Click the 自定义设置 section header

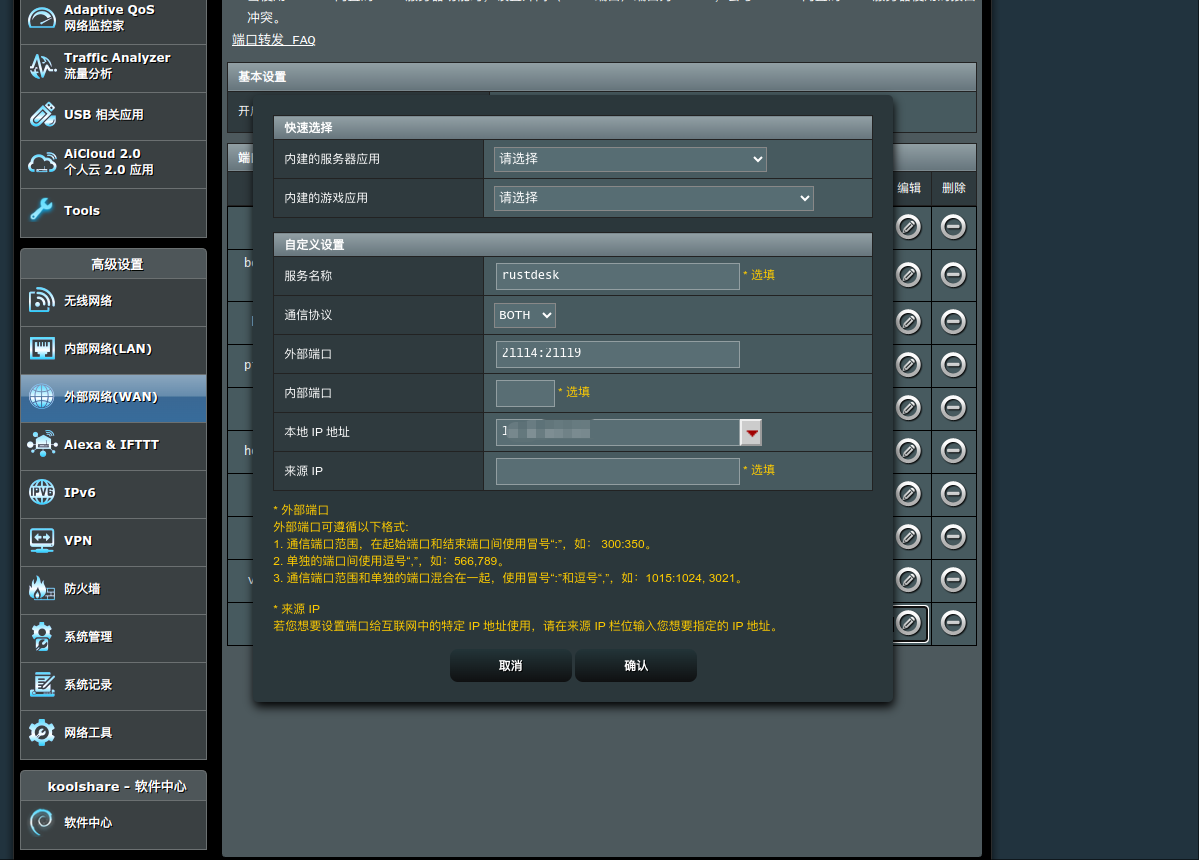pos(573,245)
